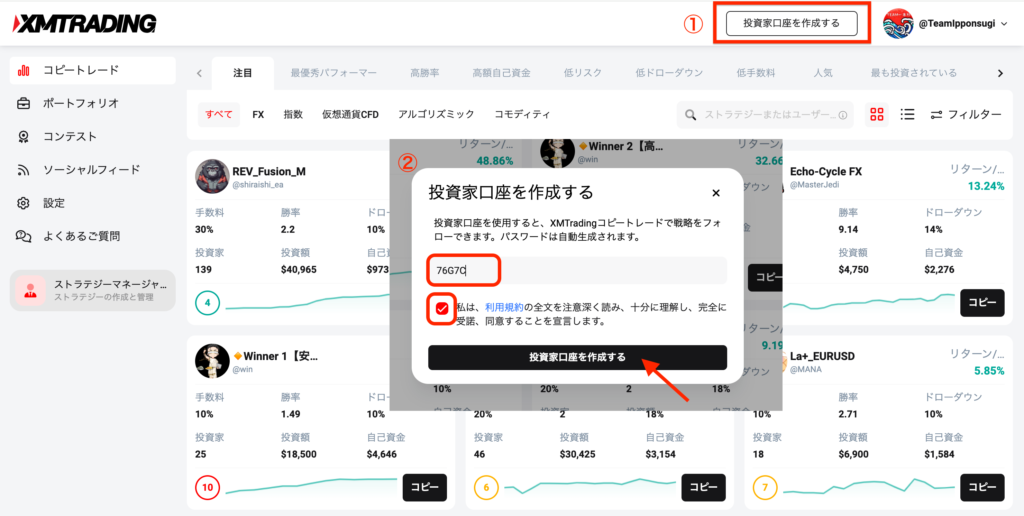This screenshot has height=516, width=1024.
Task: Click the @shiraishi_ea username
Action: [x=258, y=185]
